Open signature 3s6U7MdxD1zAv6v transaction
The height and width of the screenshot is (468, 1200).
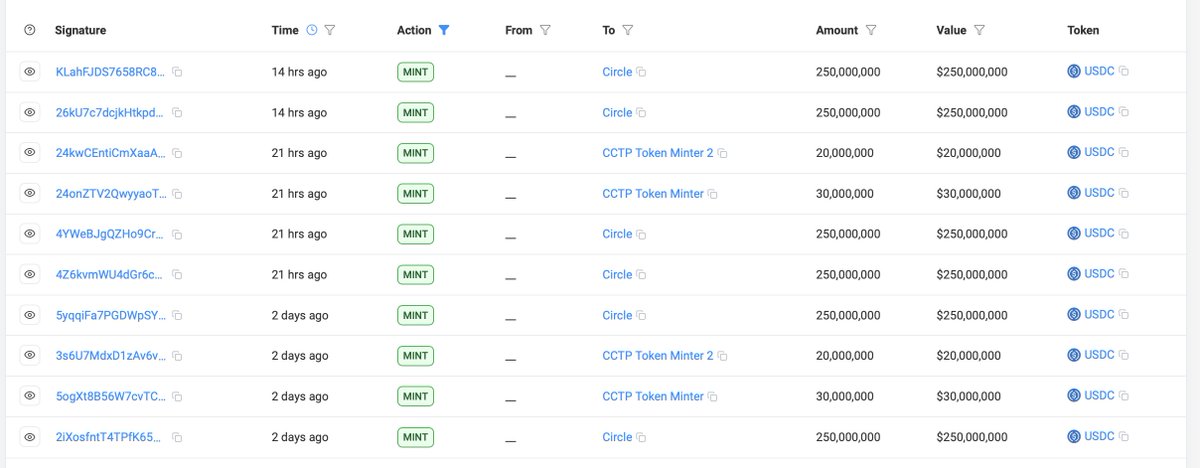coord(111,356)
